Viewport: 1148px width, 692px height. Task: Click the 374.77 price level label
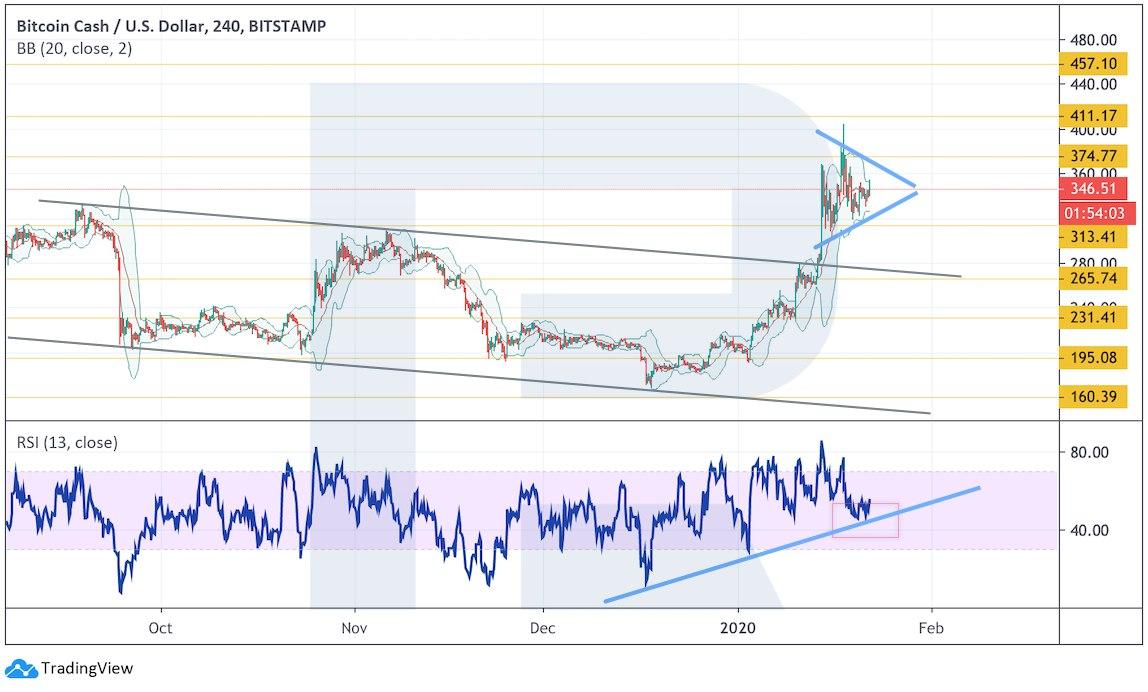click(1094, 155)
